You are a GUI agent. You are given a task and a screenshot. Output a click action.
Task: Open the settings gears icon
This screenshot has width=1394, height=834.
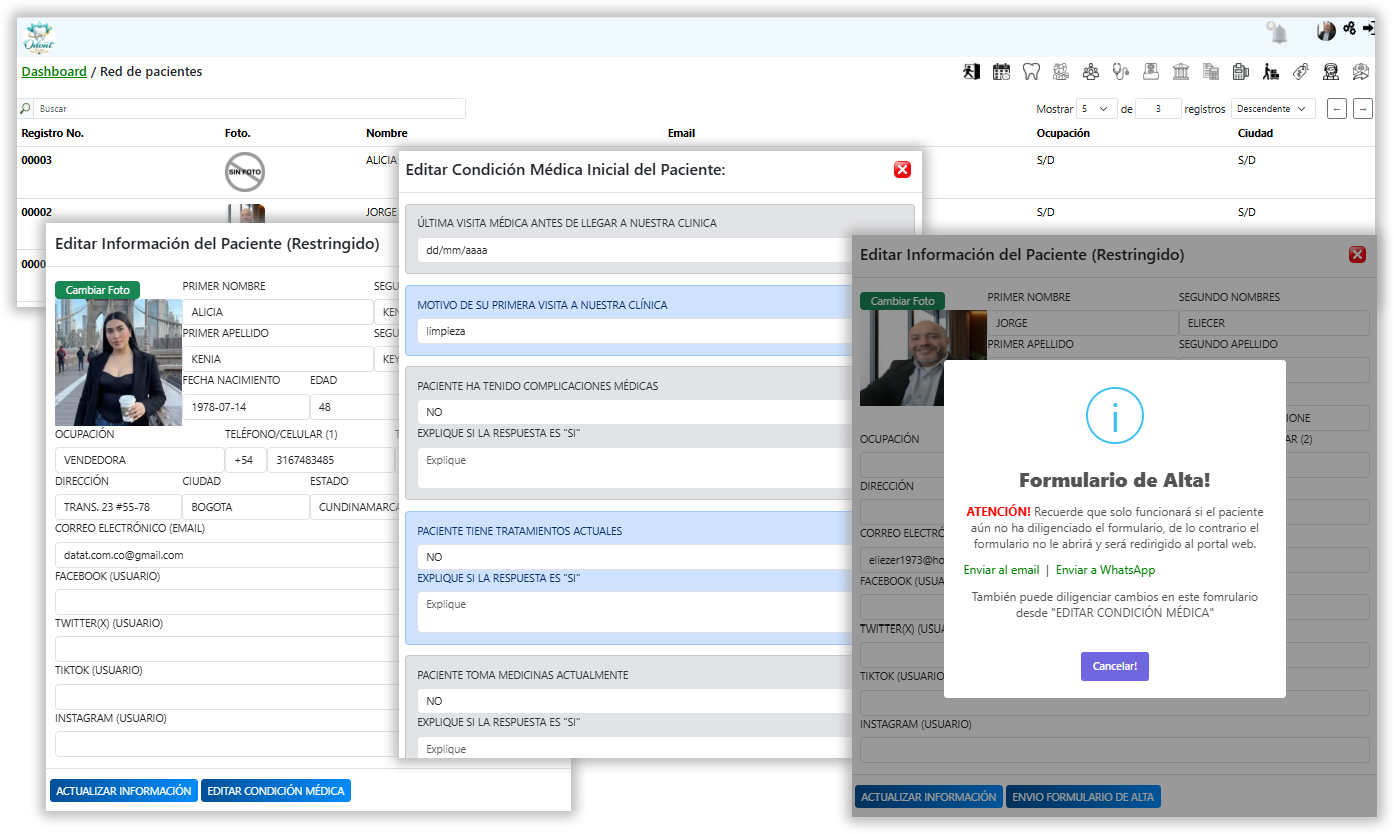click(x=1350, y=29)
